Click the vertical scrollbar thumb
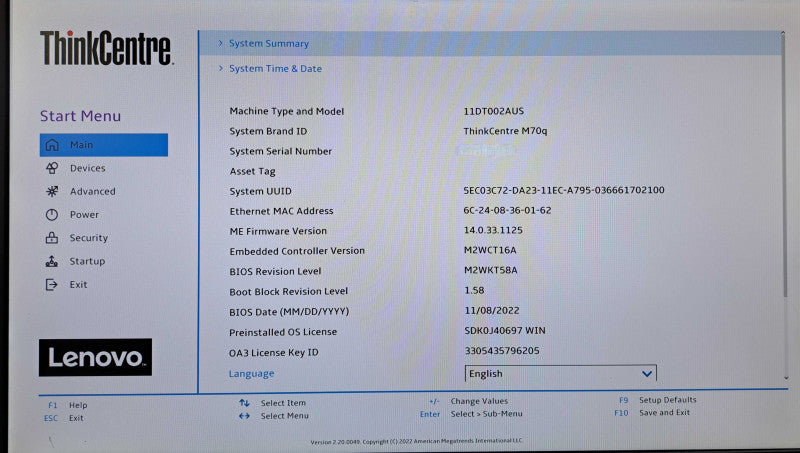Viewport: 800px width, 453px height. tap(784, 168)
